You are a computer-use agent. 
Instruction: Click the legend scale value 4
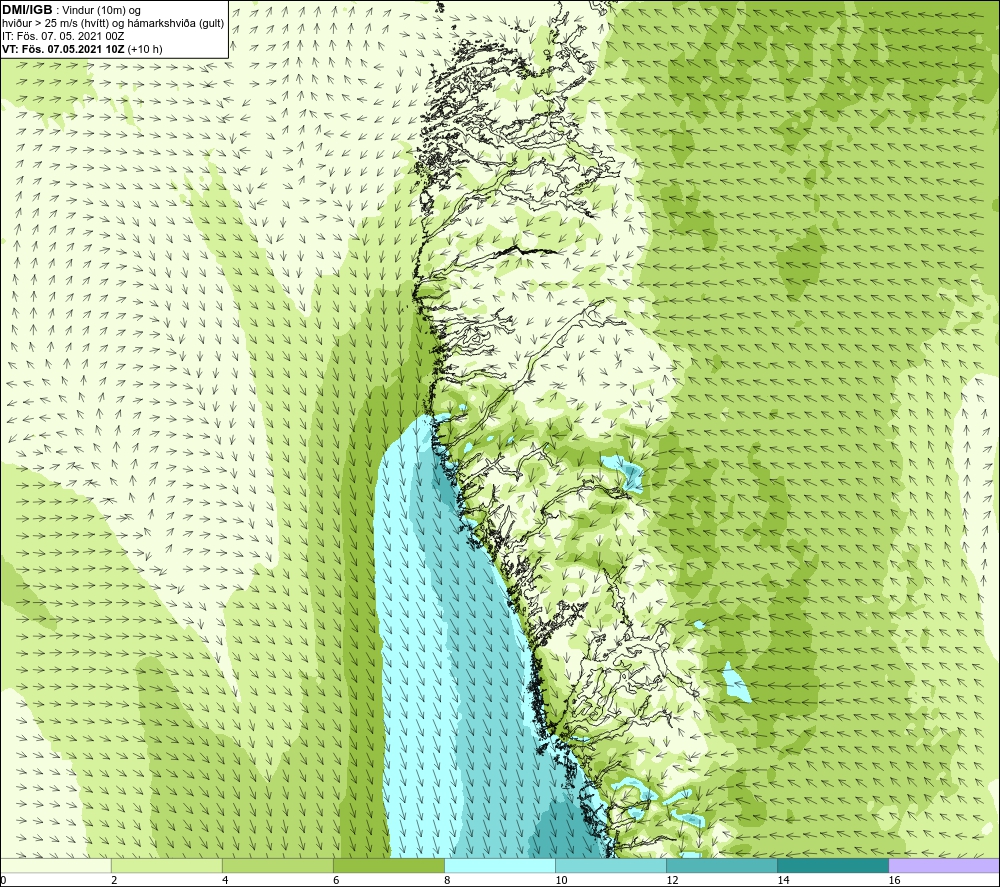[225, 880]
